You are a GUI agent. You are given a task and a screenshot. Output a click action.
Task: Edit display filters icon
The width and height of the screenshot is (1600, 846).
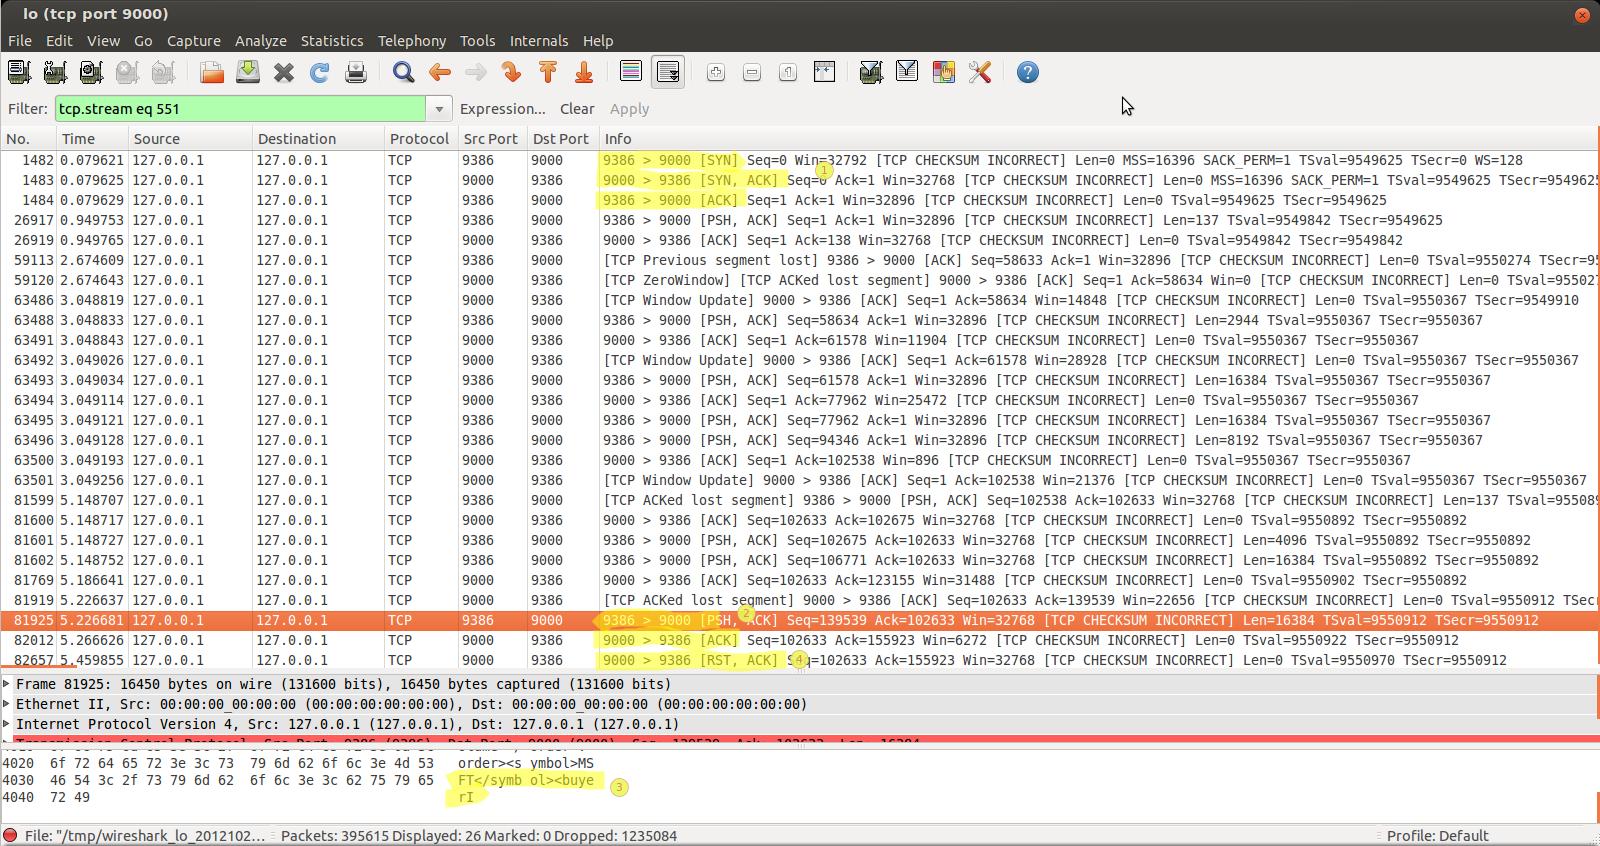tap(907, 72)
